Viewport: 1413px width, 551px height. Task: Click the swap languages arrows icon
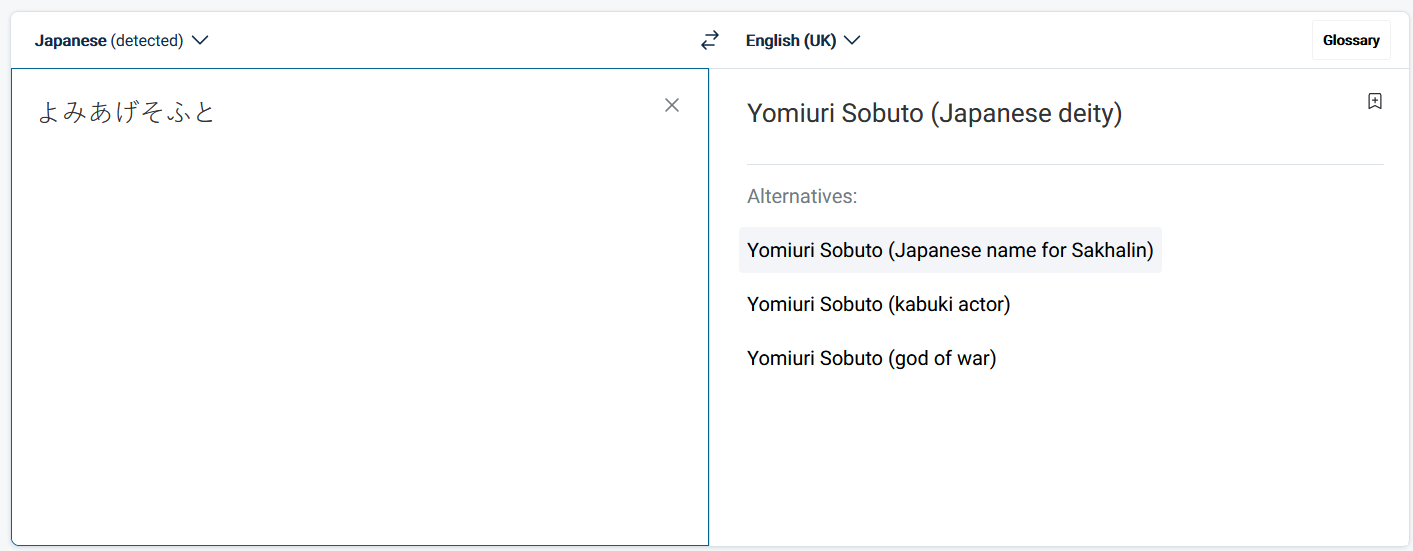click(709, 40)
